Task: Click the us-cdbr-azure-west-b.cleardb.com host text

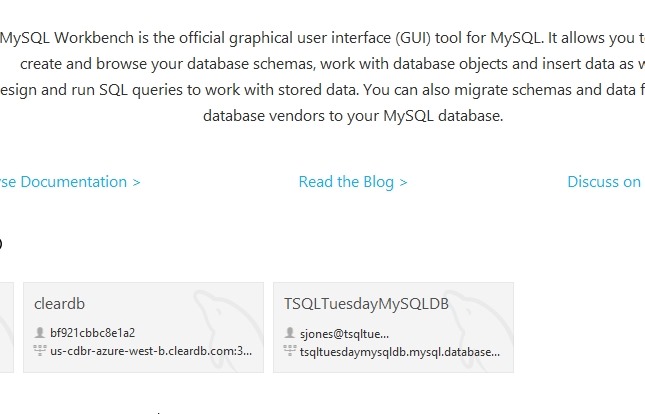Action: (151, 351)
